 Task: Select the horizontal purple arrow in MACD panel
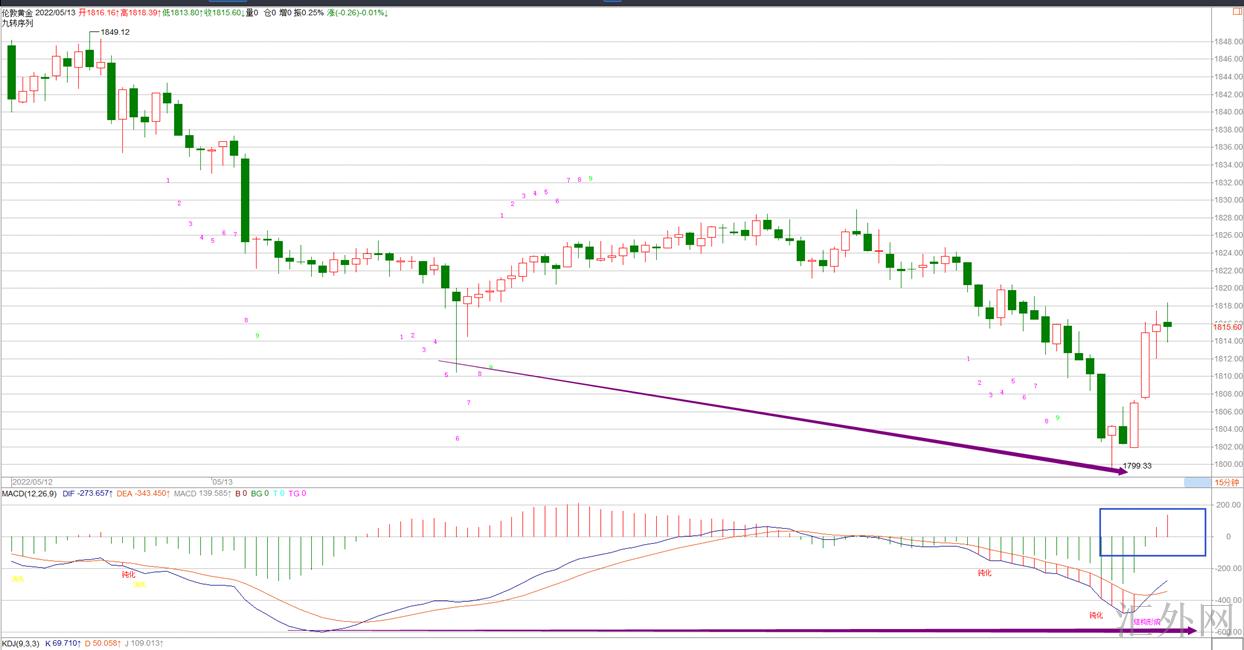pyautogui.click(x=740, y=631)
